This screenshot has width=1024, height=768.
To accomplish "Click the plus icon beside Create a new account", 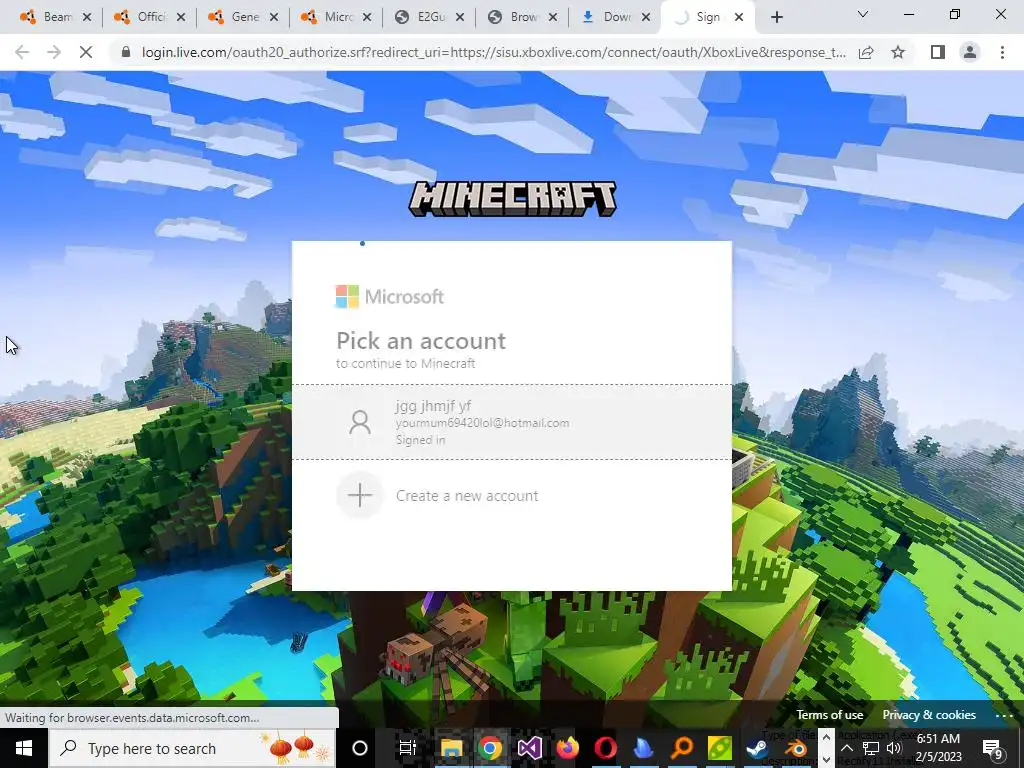I will (359, 496).
